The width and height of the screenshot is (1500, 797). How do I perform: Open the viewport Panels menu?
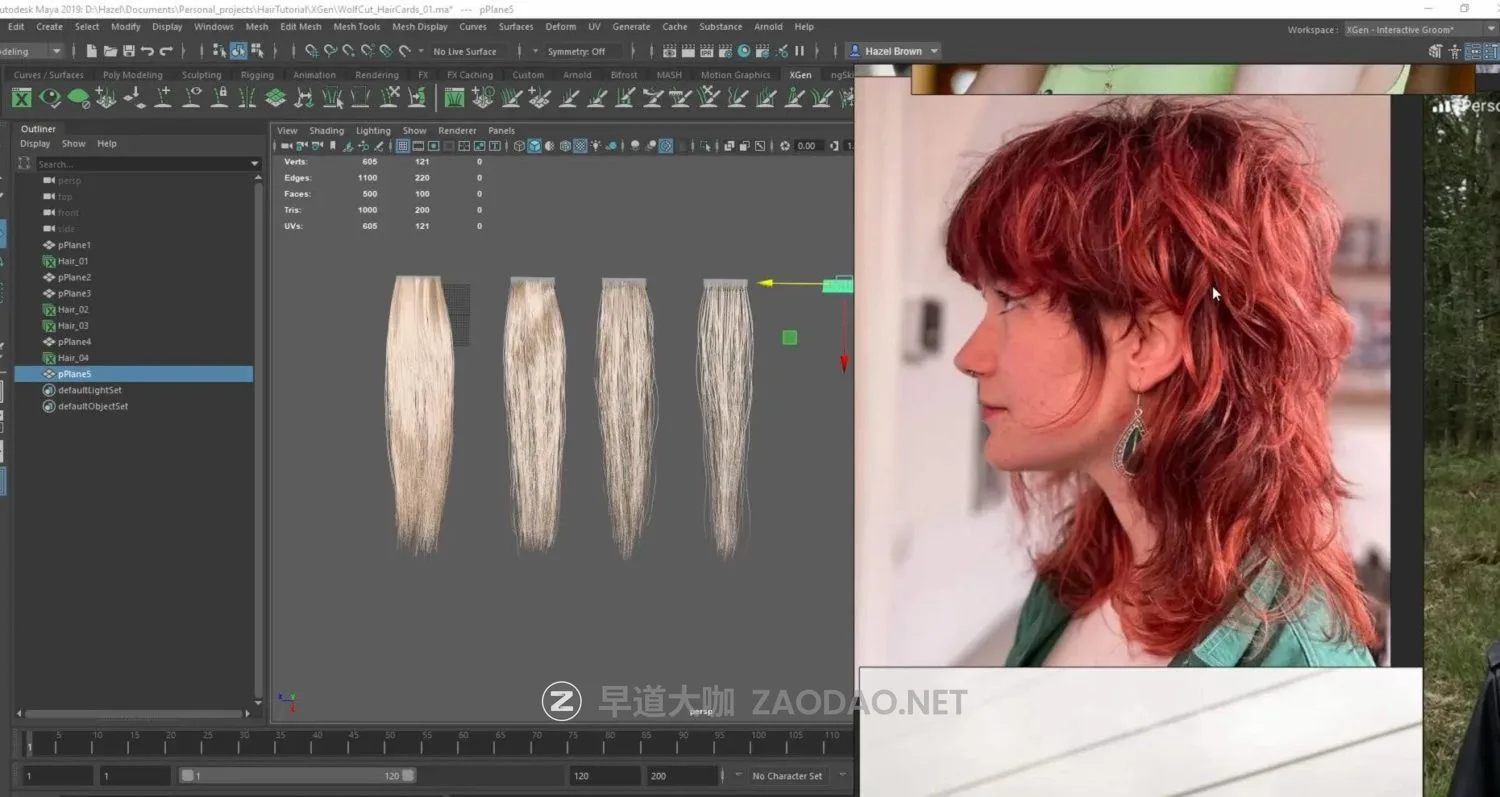click(501, 131)
